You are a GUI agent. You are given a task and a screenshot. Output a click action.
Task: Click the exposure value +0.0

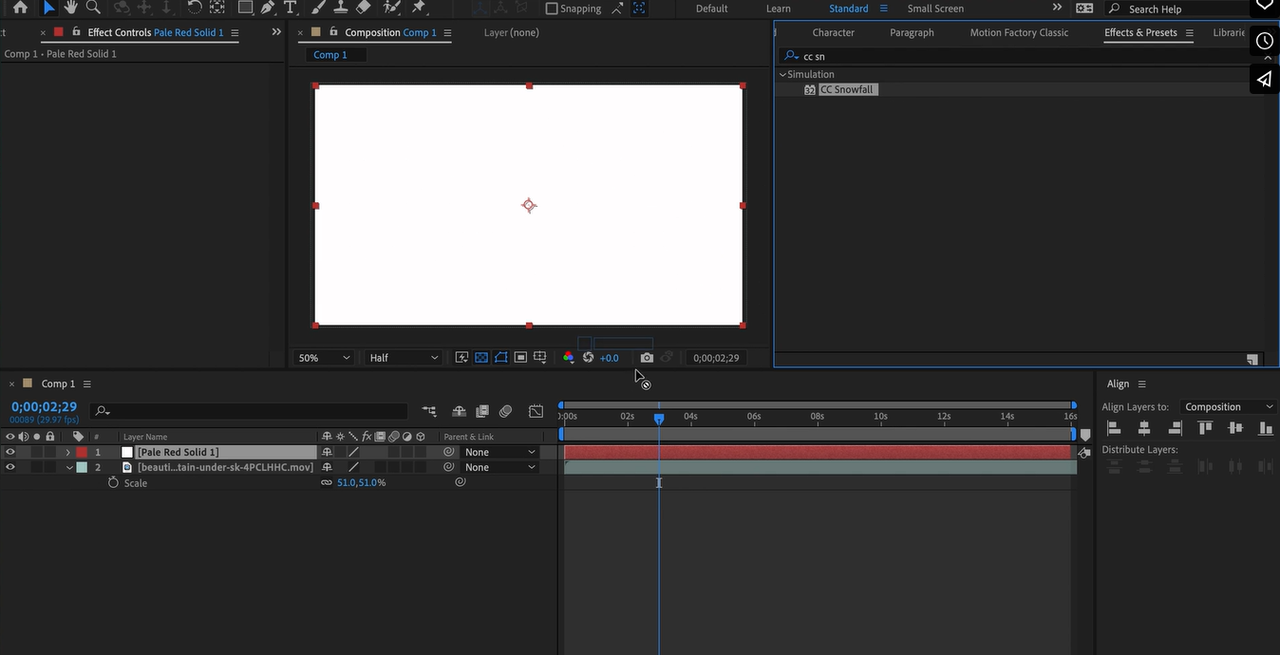609,358
